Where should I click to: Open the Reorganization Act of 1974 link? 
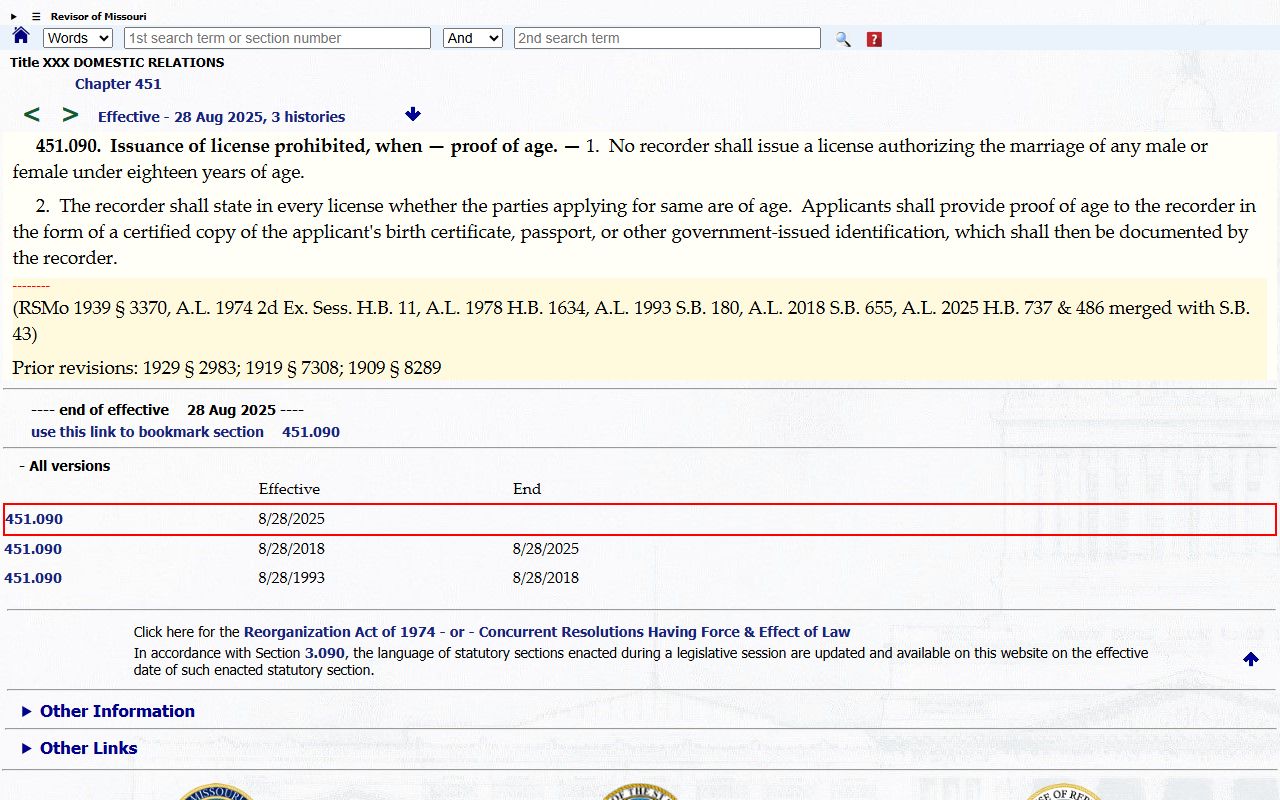(340, 632)
